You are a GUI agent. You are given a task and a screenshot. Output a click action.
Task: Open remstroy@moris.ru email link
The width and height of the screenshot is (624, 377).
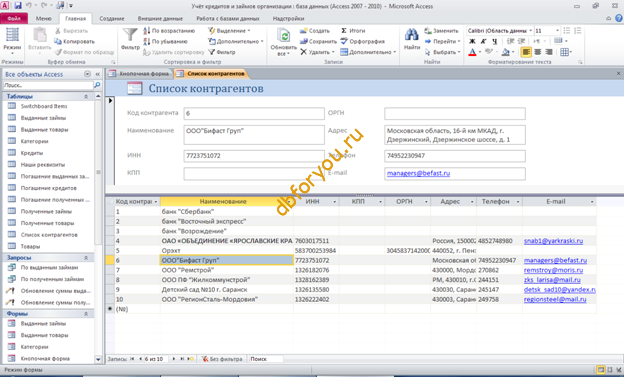(x=553, y=270)
